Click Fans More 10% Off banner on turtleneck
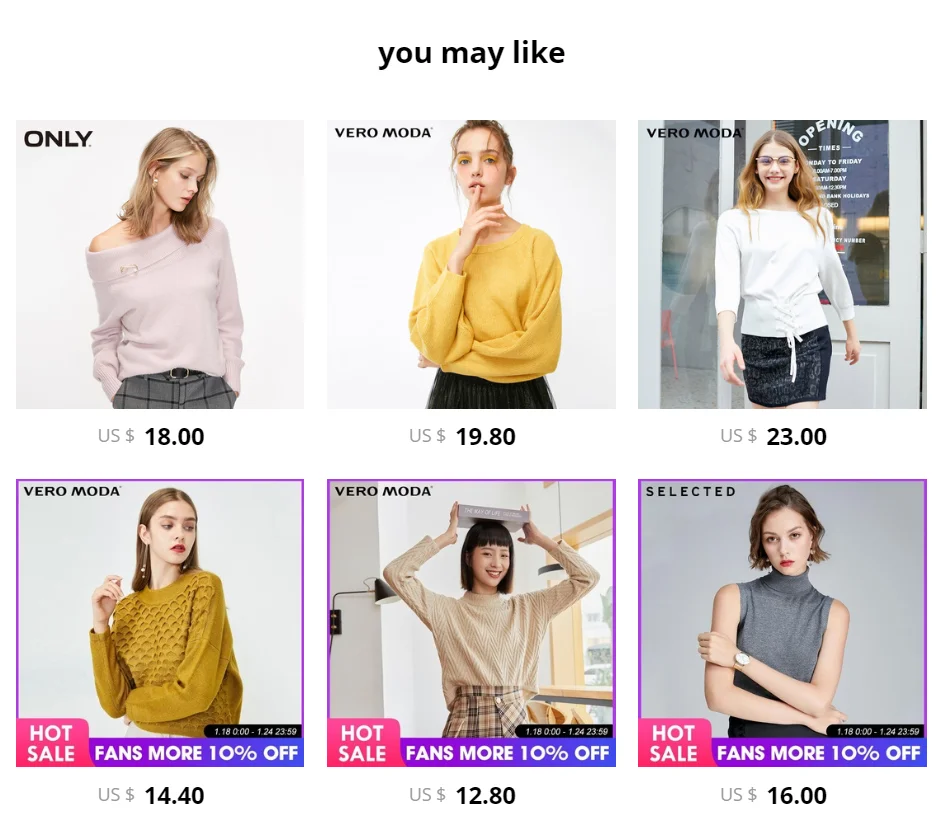Screen dimensions: 943x817 click(819, 753)
